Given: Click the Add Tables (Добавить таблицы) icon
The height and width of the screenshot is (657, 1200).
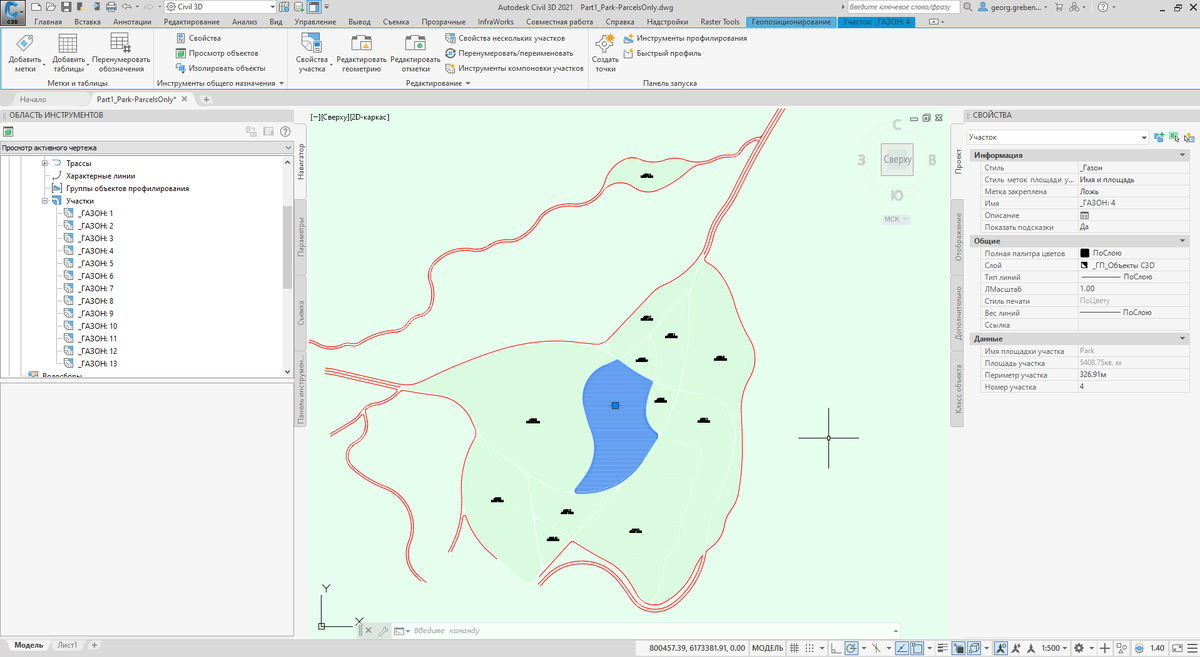Looking at the screenshot, I should pyautogui.click(x=68, y=44).
